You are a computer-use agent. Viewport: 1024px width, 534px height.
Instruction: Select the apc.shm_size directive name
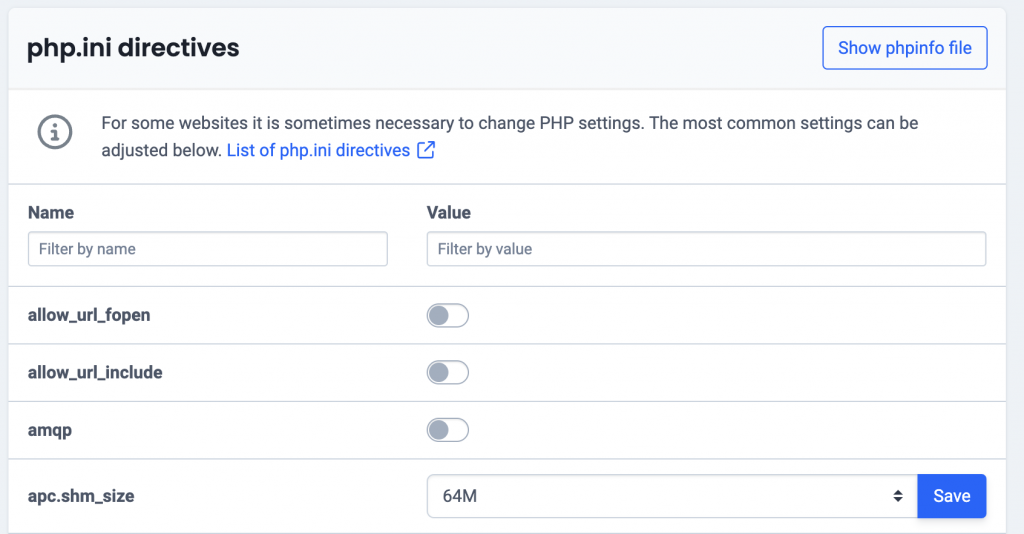tap(81, 496)
